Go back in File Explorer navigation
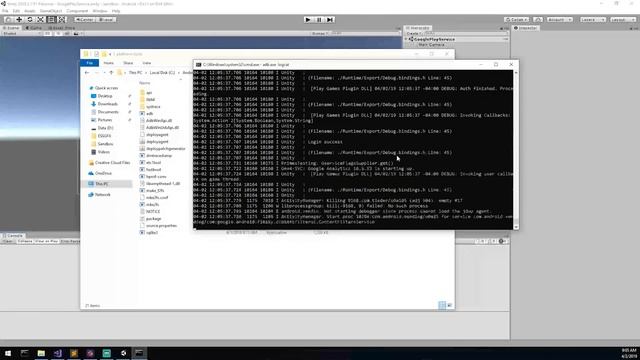 (x=87, y=73)
